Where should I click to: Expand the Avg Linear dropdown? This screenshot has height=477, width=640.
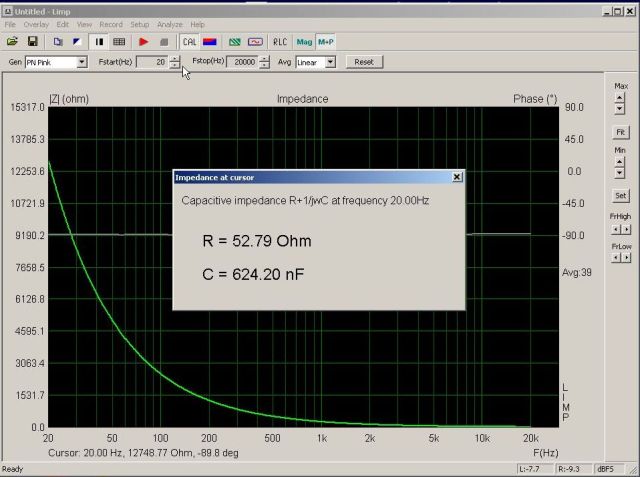pyautogui.click(x=330, y=62)
